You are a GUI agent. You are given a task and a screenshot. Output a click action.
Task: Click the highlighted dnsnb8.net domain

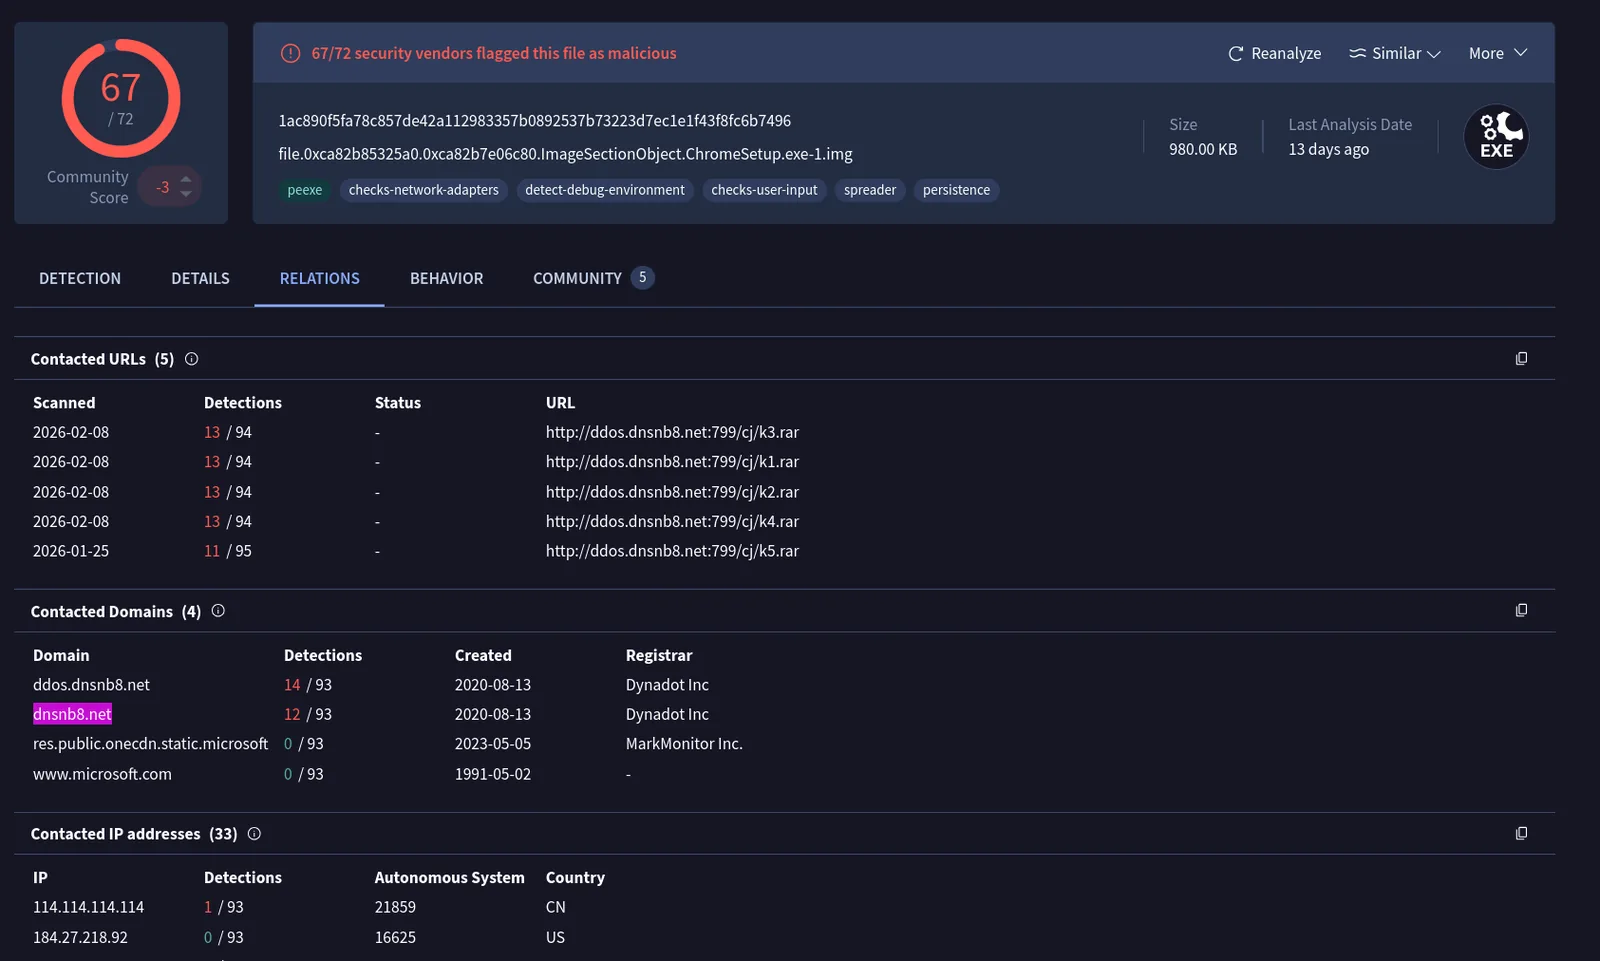click(72, 714)
